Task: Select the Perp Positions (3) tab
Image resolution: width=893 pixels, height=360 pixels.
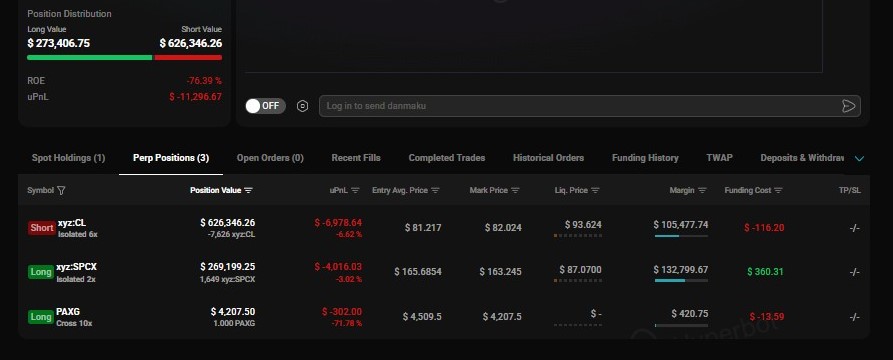Action: click(171, 158)
